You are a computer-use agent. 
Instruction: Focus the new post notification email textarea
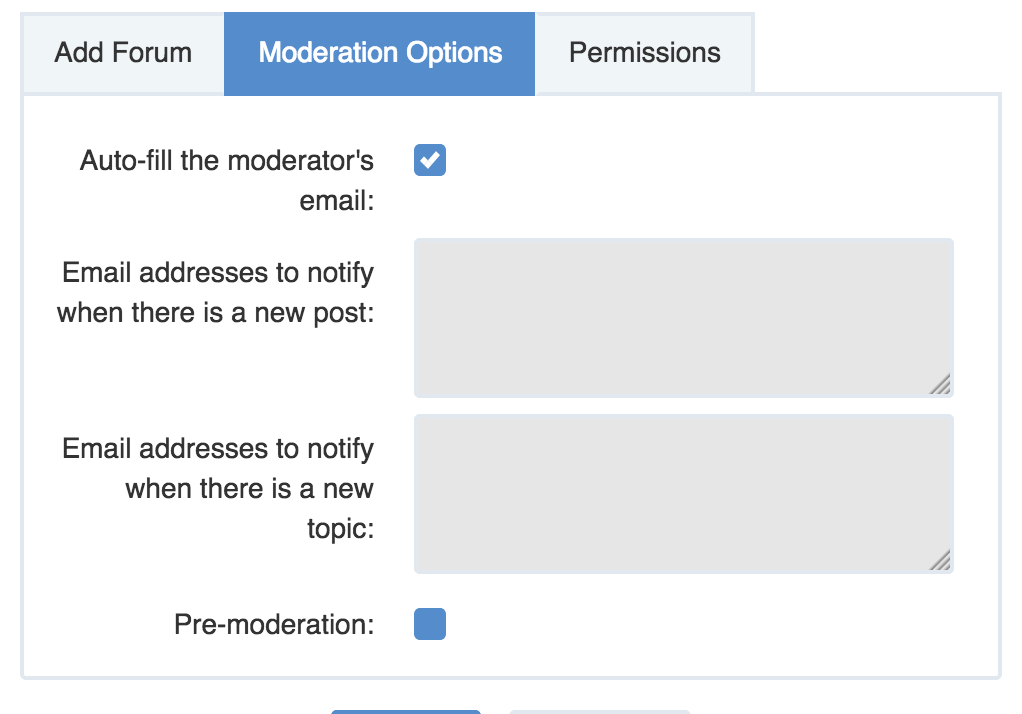683,315
